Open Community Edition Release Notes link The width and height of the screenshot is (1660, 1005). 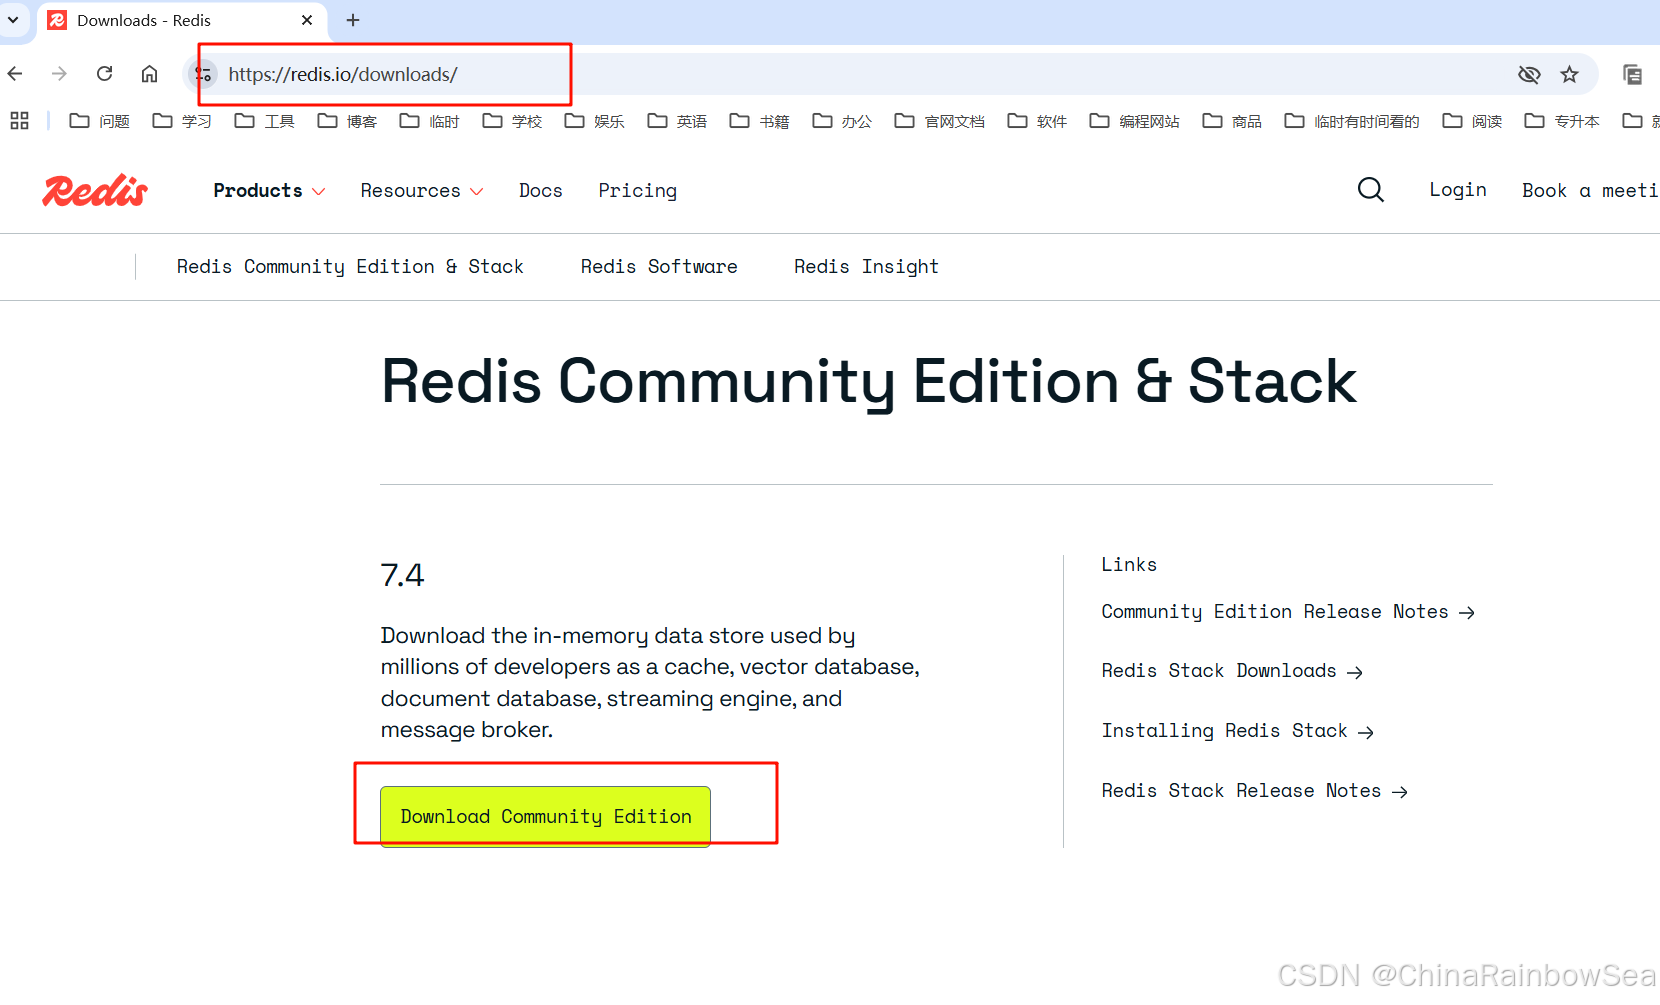(x=1288, y=612)
